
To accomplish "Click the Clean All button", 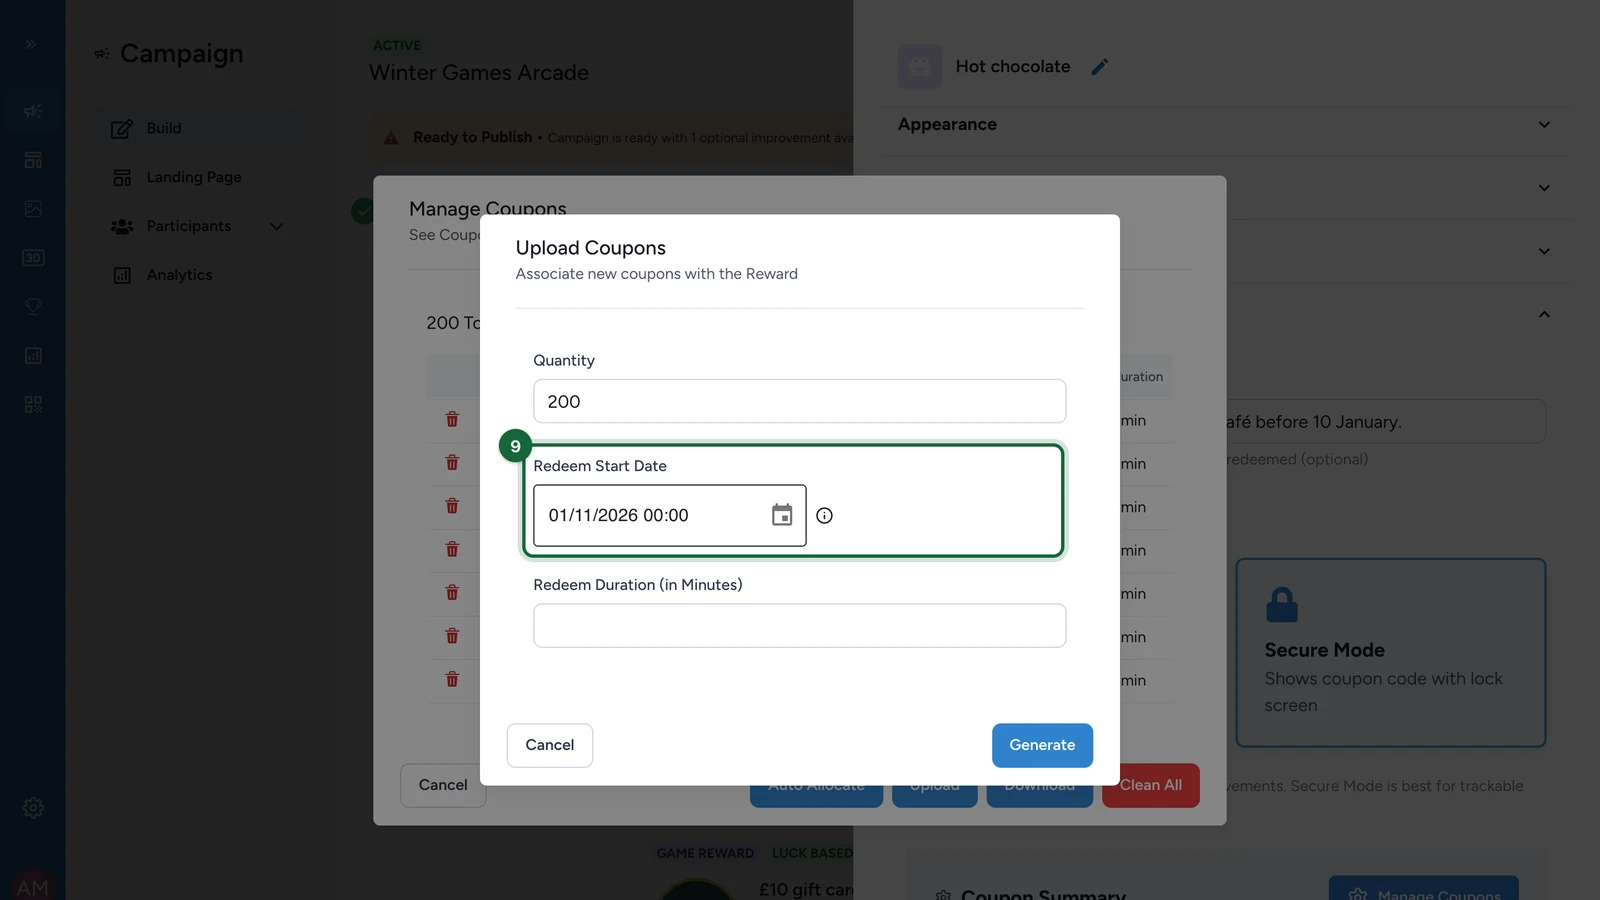I will coord(1151,785).
